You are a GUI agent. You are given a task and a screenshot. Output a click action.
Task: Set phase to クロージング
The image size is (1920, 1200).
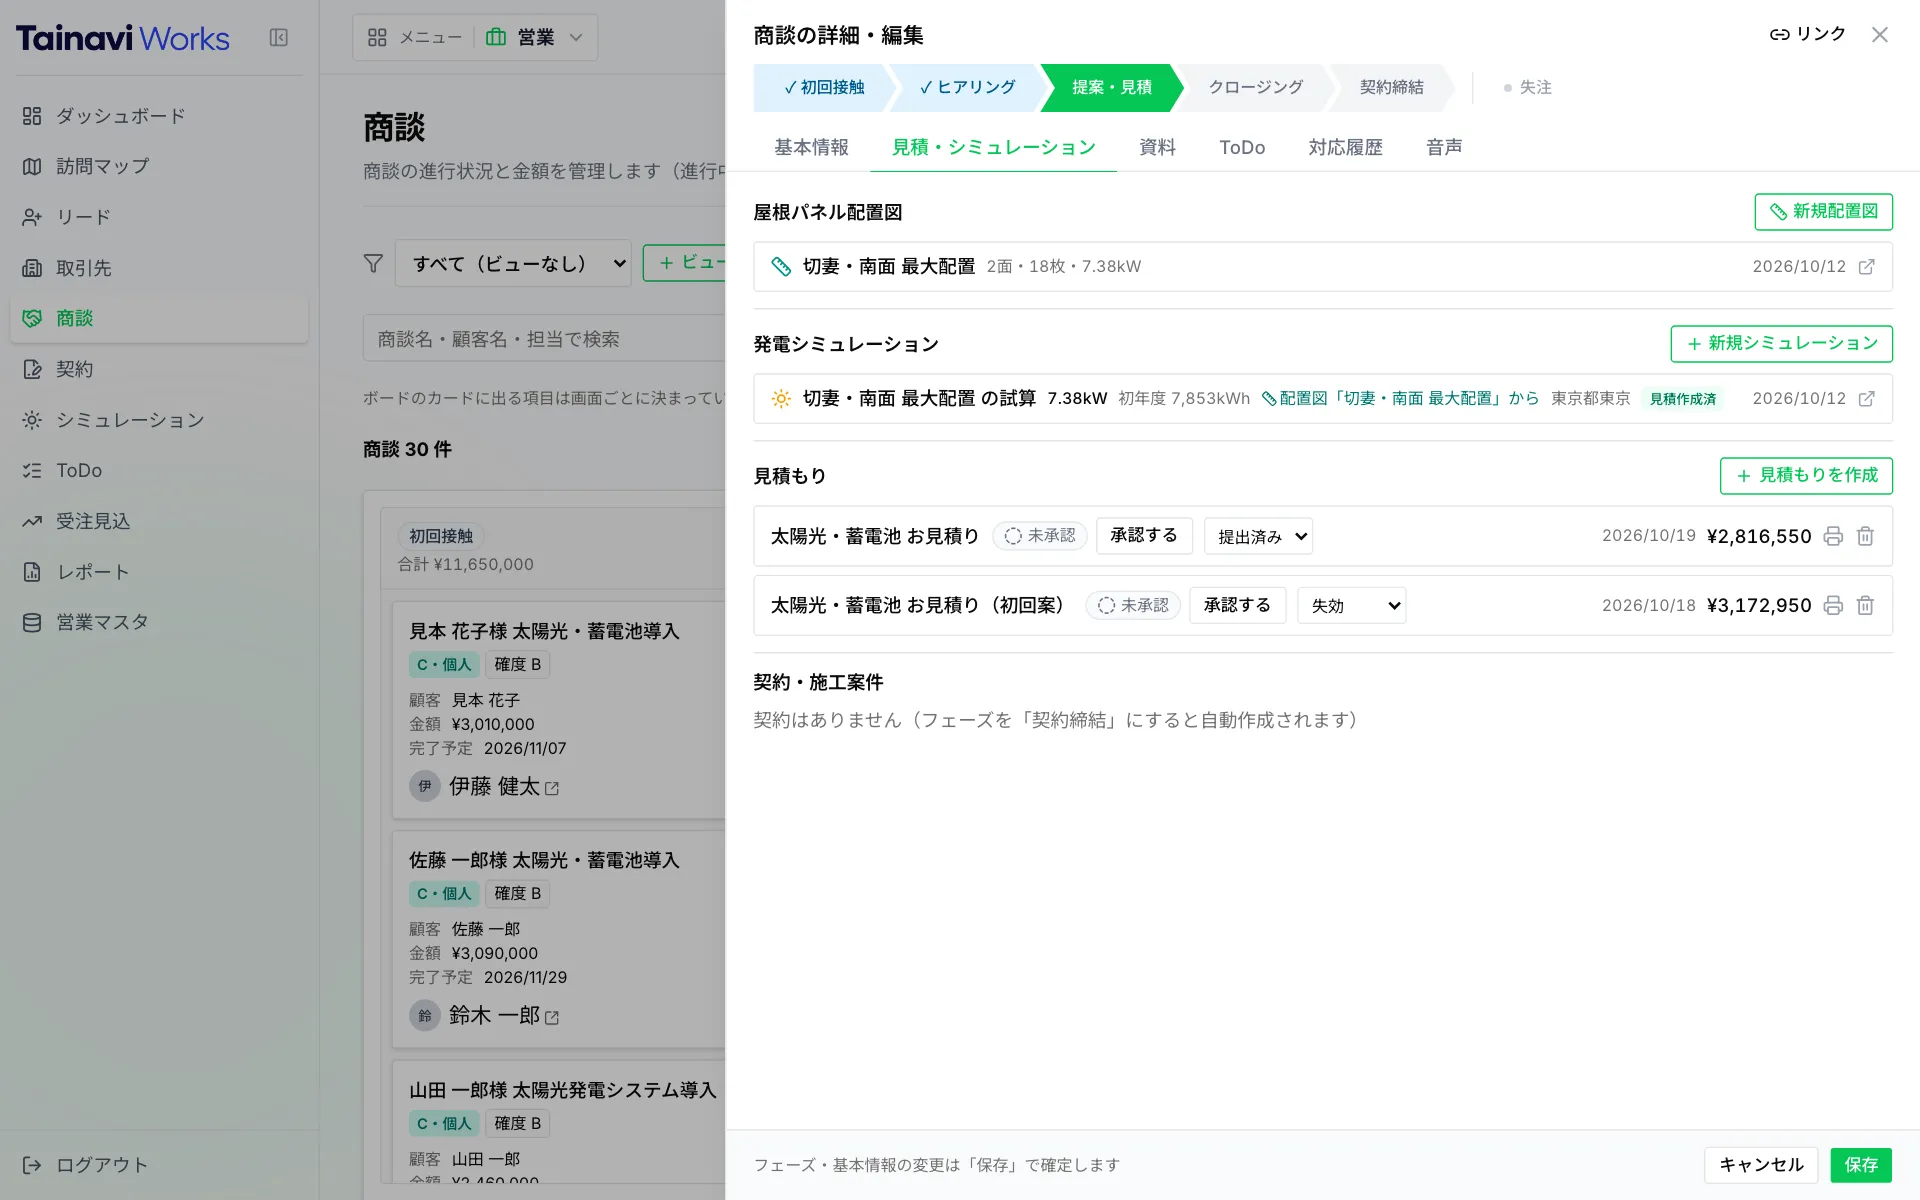1255,88
